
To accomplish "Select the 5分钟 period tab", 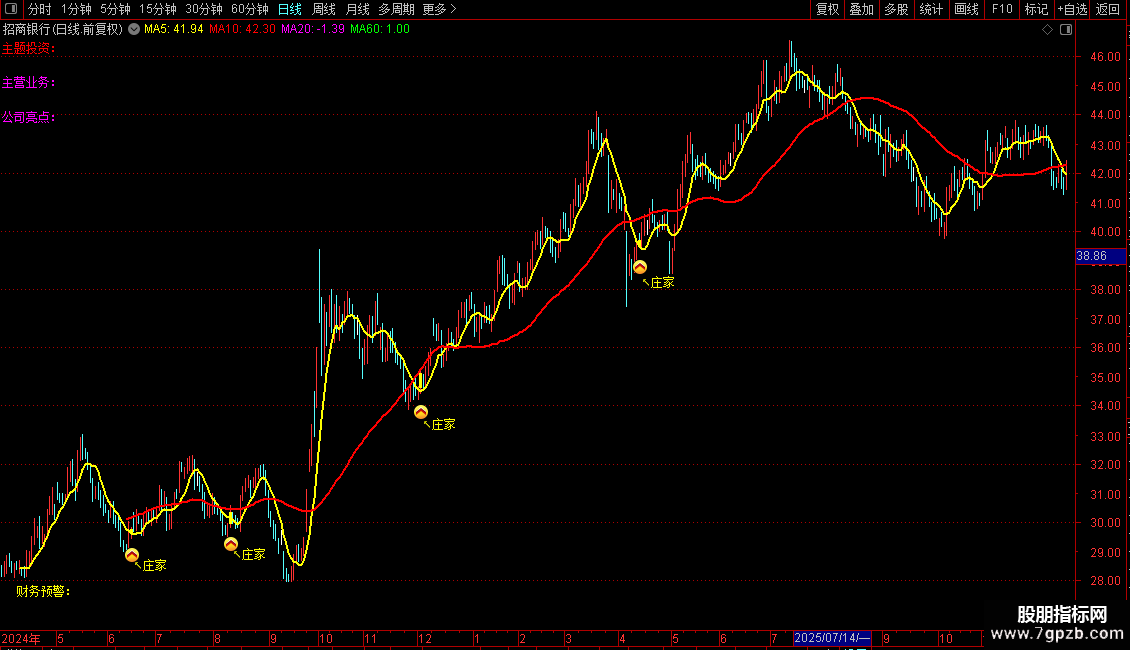I will 115,9.
